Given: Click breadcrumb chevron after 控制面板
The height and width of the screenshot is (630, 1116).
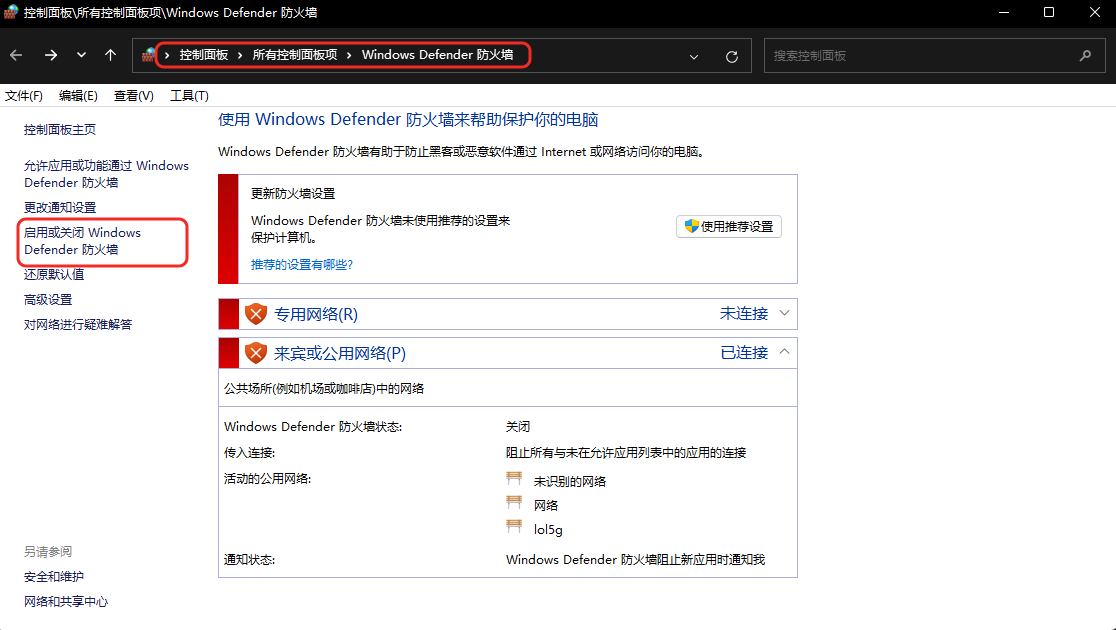Looking at the screenshot, I should tap(241, 56).
